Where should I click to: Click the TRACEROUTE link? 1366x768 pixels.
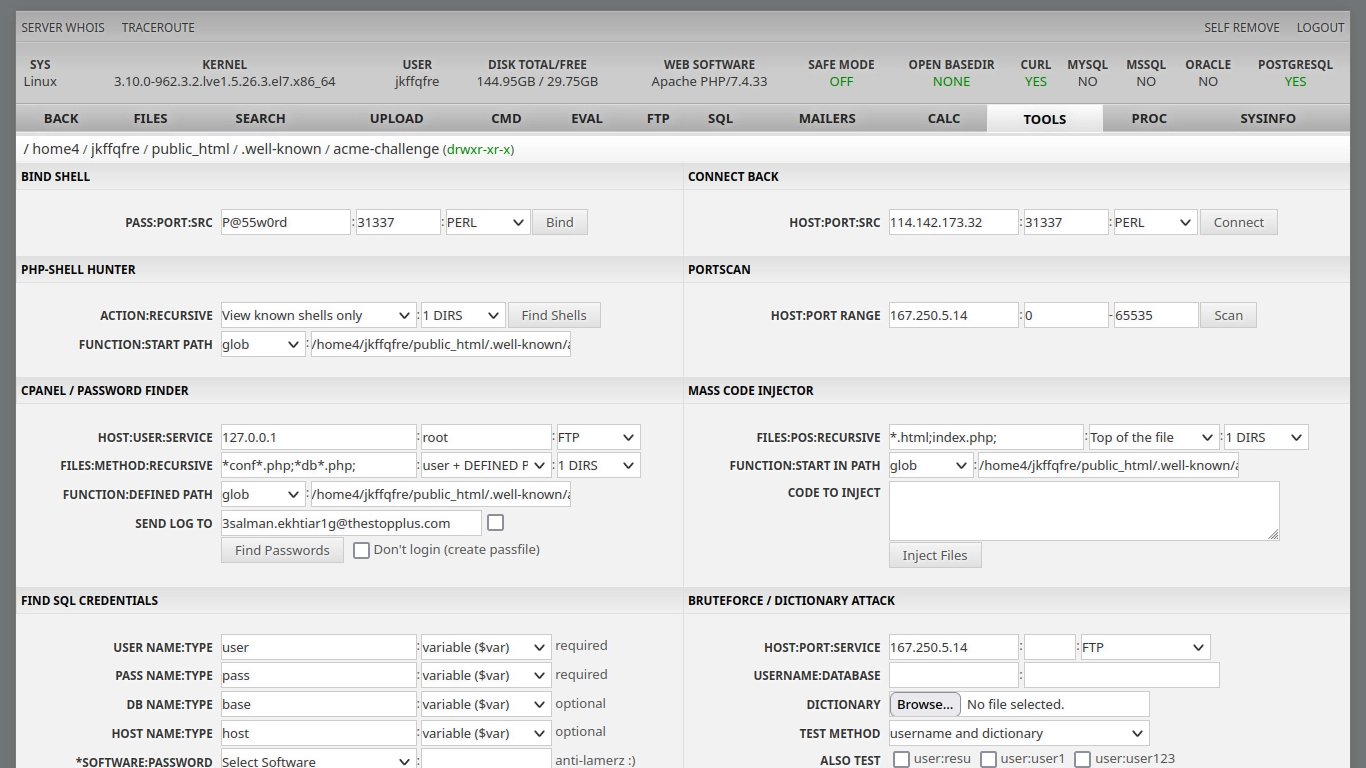point(158,27)
